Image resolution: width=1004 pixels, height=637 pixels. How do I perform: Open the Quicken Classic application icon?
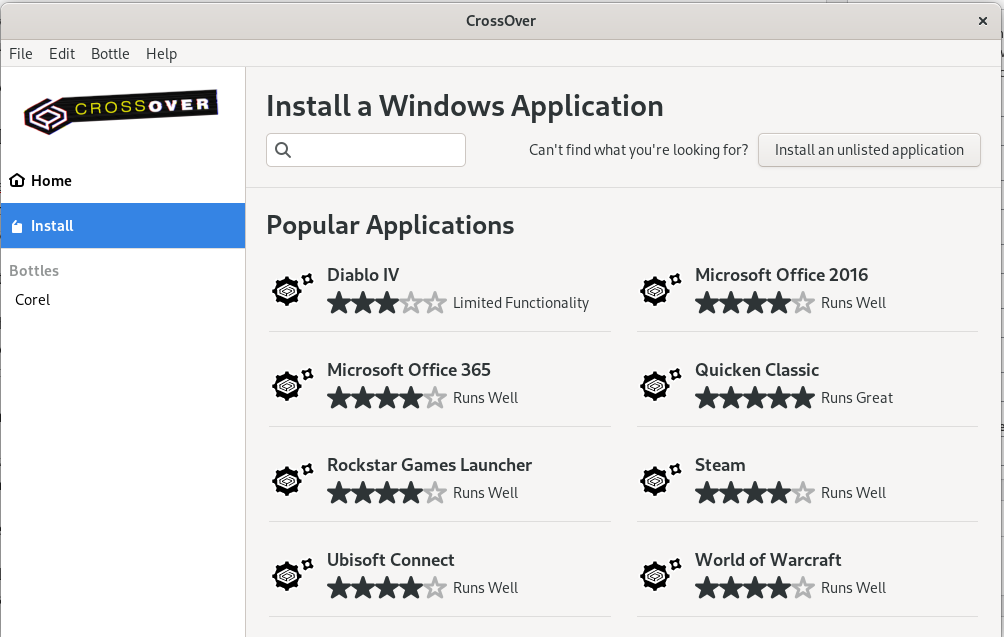[x=657, y=384]
